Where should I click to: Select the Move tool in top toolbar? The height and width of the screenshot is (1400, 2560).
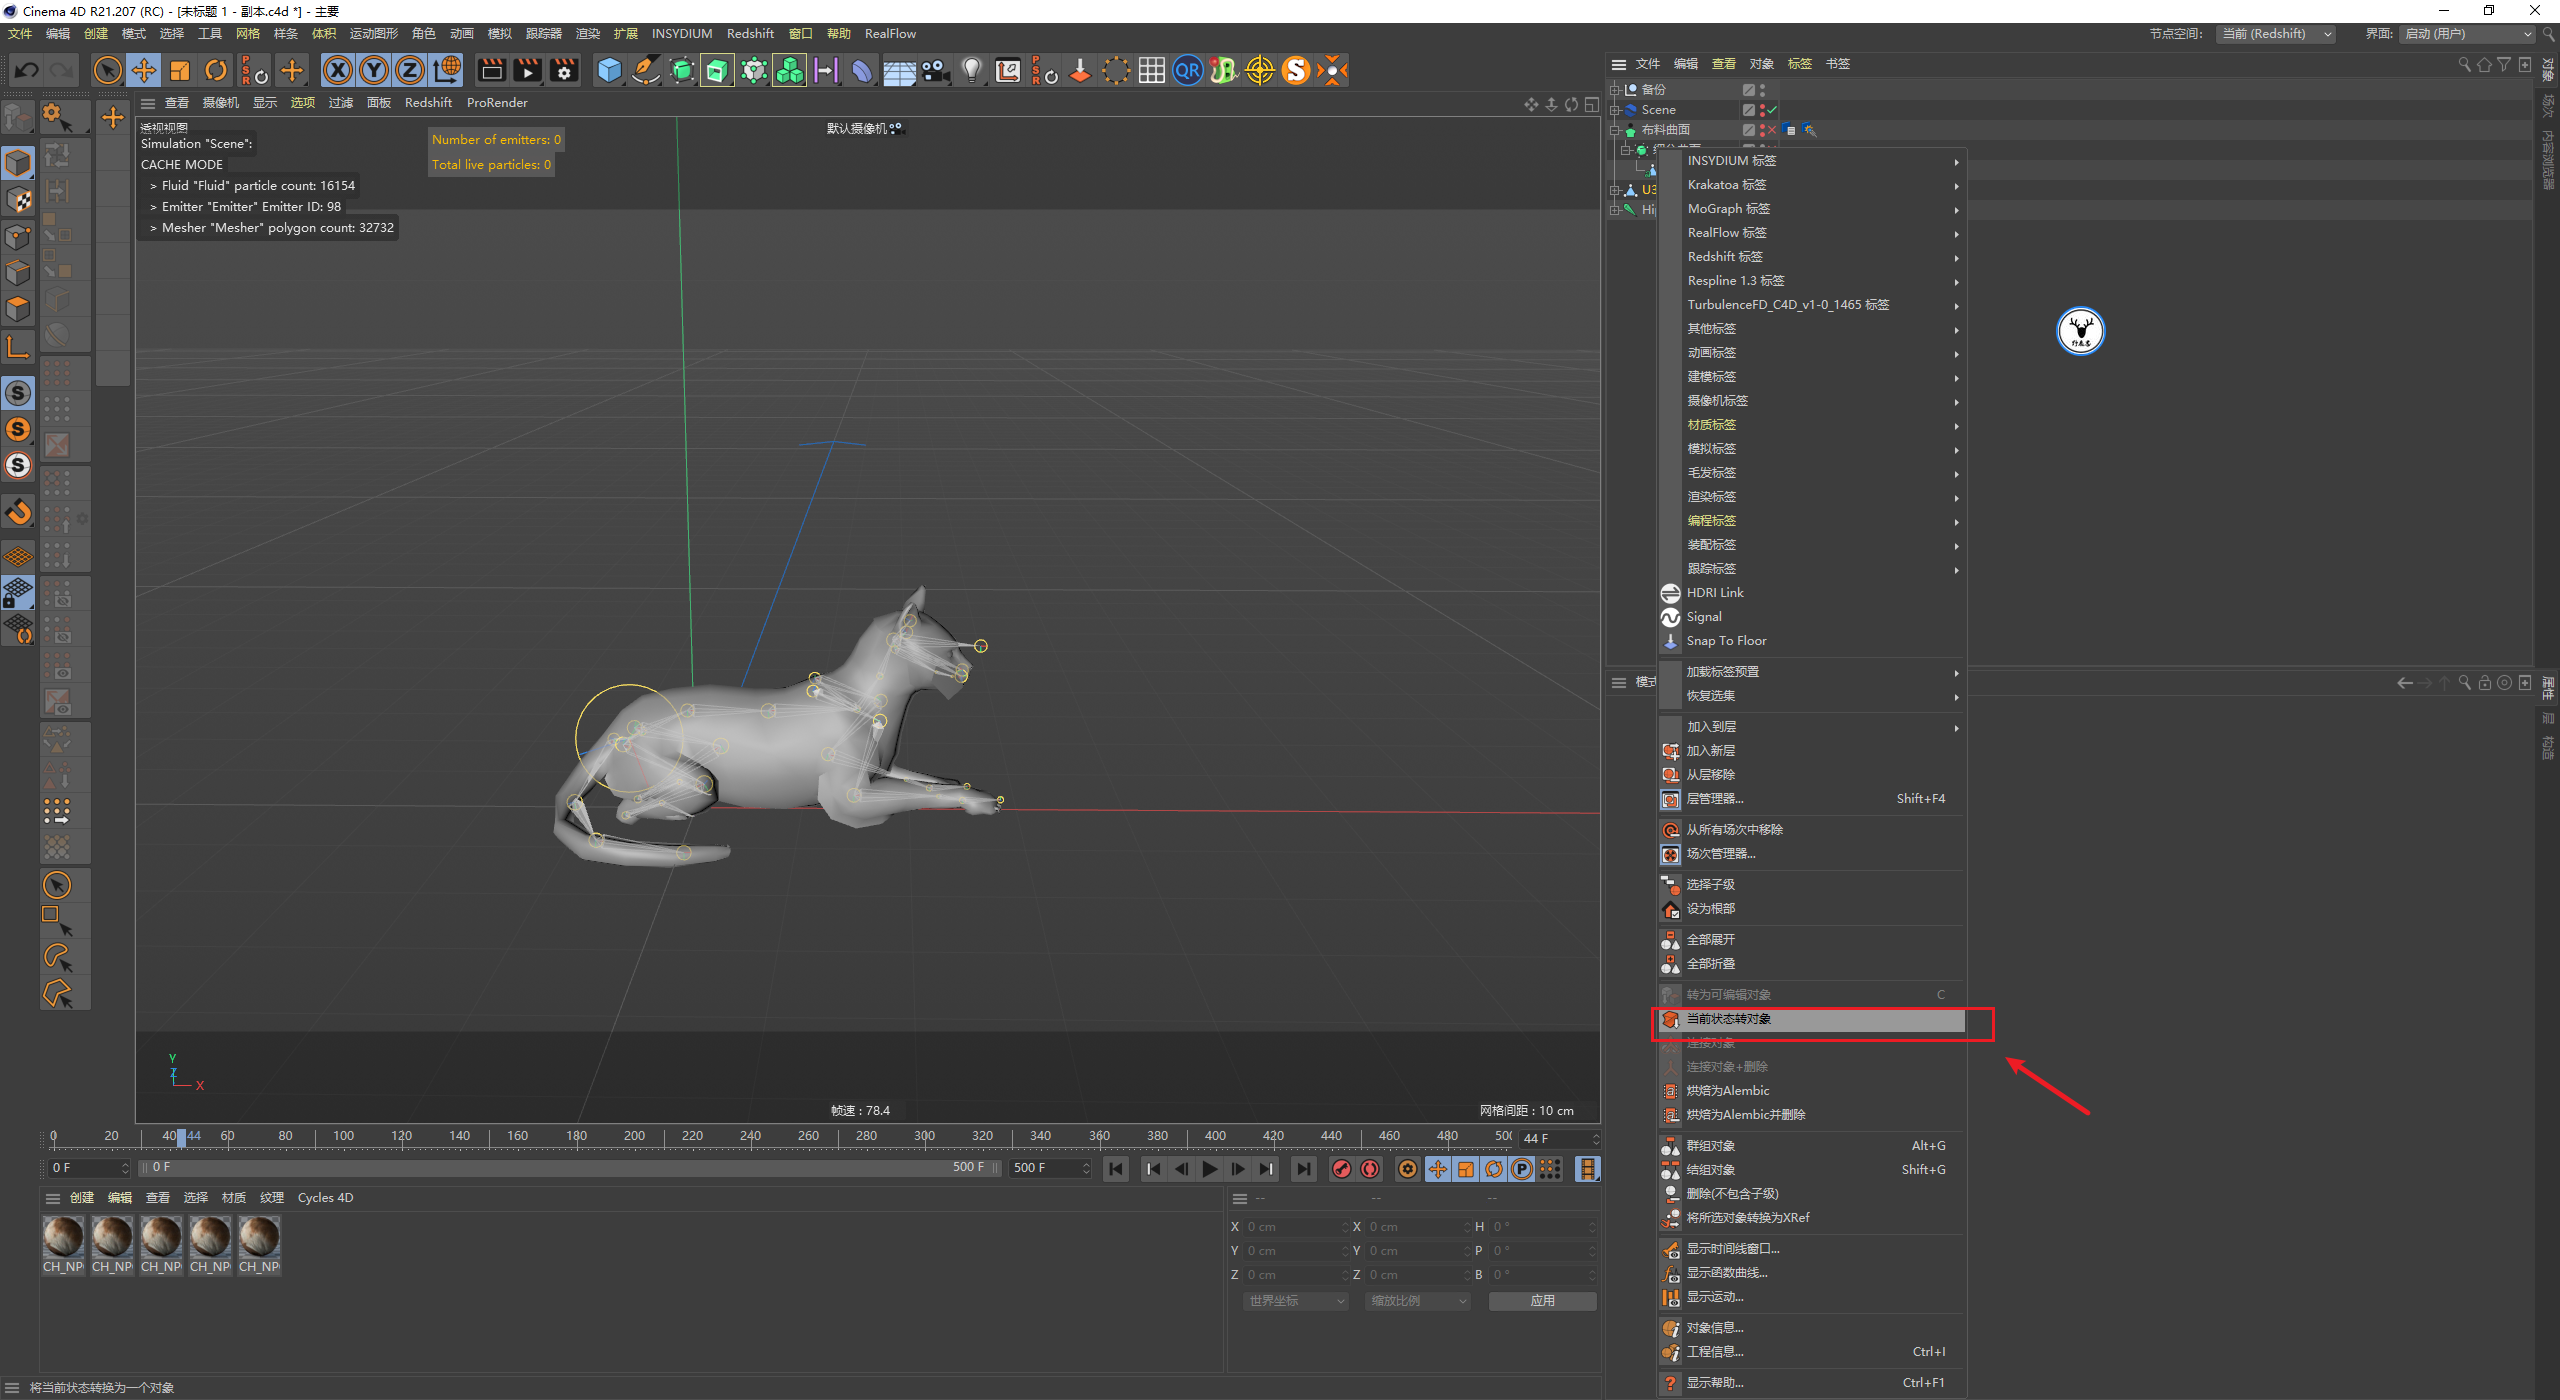coord(144,70)
